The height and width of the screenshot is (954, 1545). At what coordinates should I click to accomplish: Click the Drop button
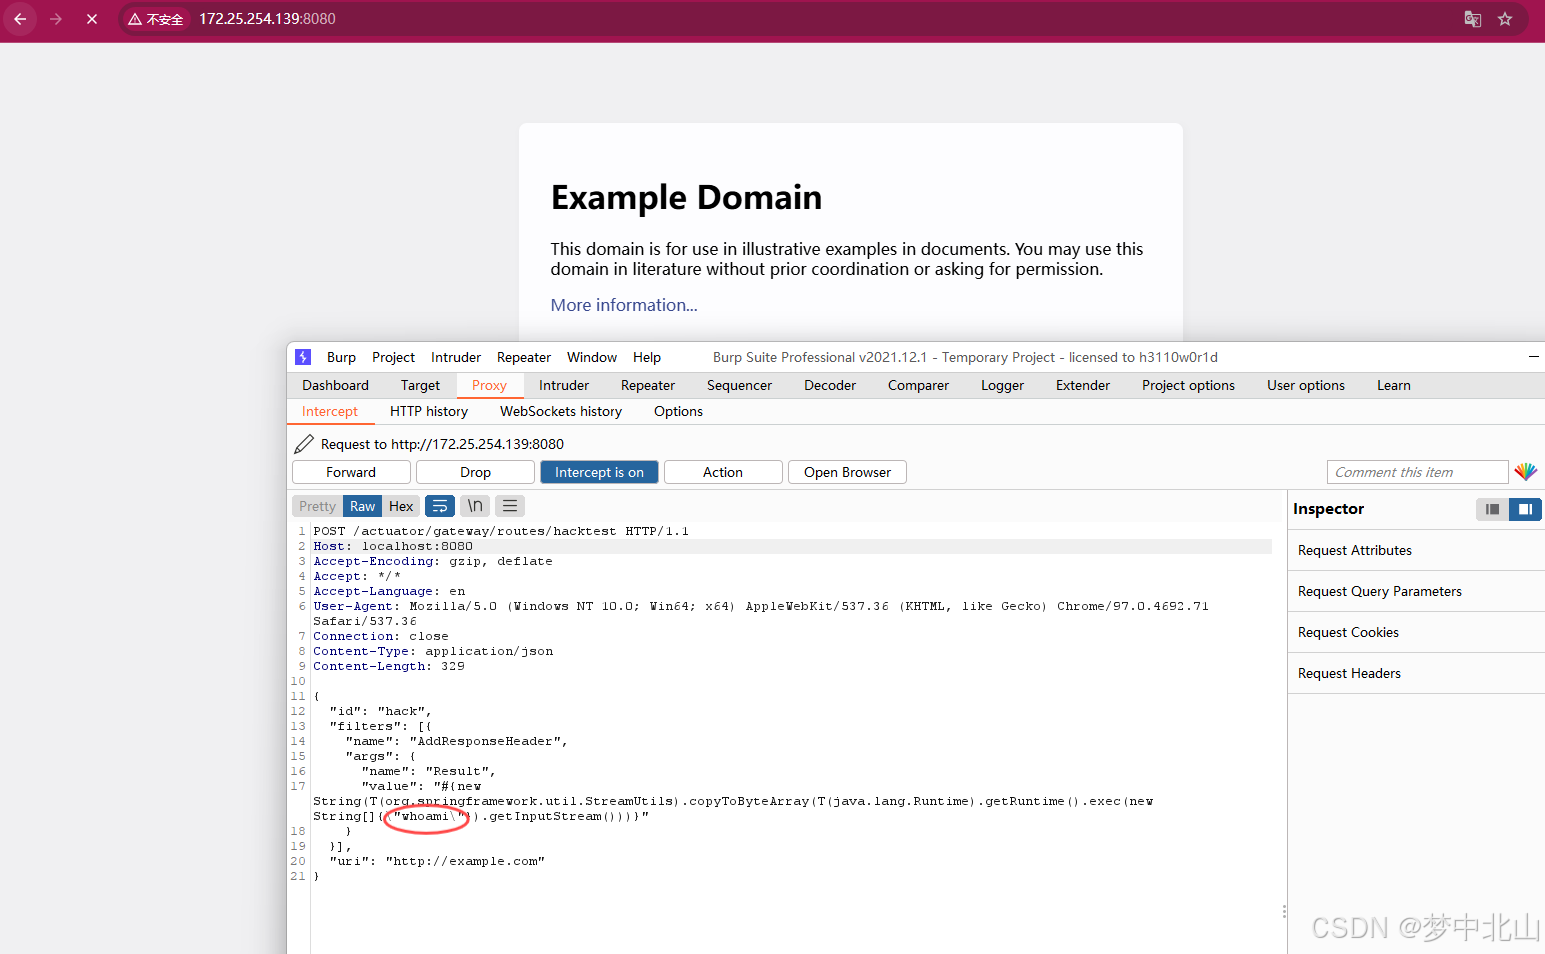475,472
